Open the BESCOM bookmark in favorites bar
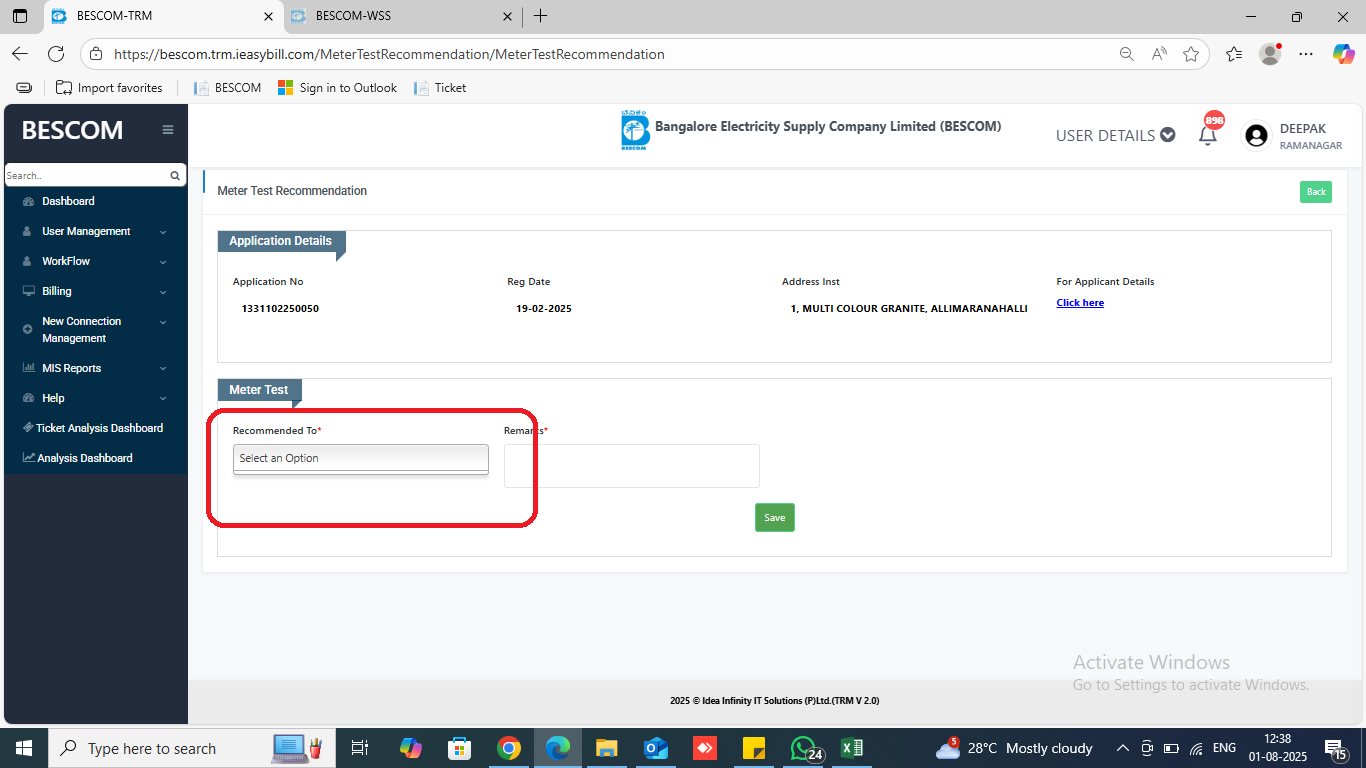1366x768 pixels. (227, 88)
